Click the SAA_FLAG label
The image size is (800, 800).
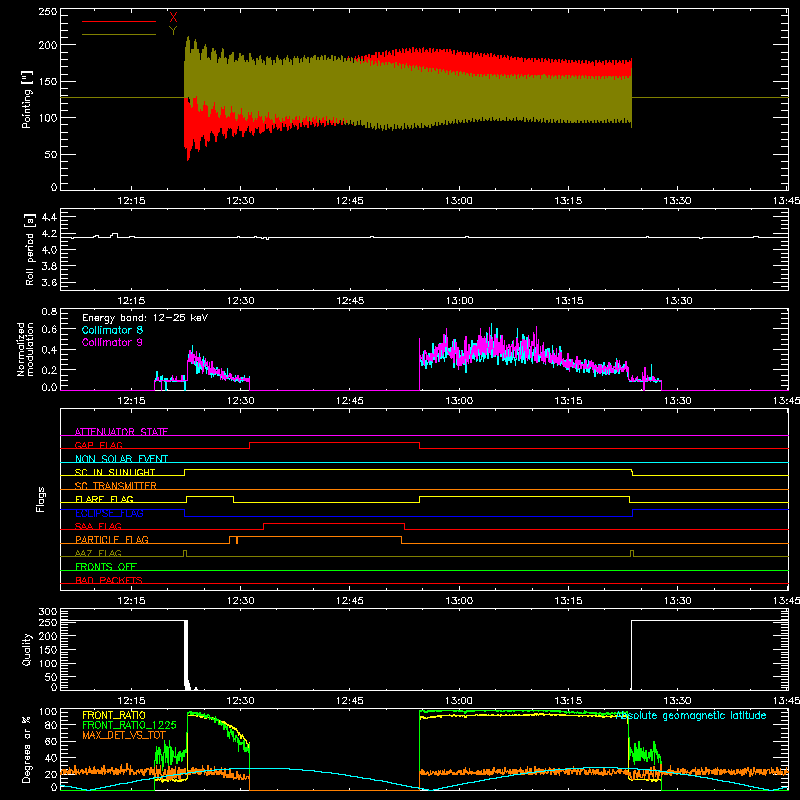coord(98,526)
